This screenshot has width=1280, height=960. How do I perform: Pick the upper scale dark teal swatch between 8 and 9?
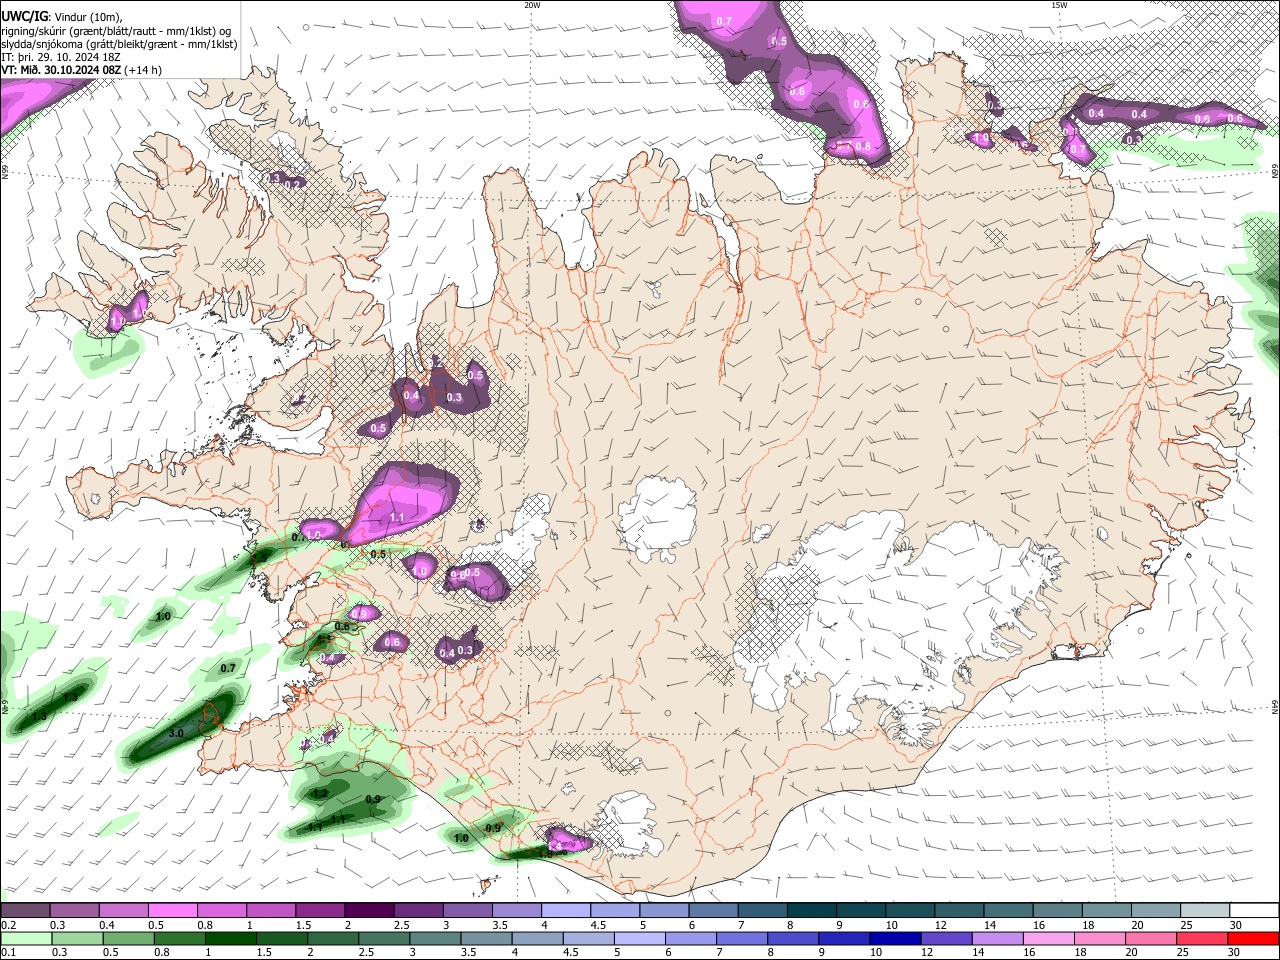coord(812,911)
